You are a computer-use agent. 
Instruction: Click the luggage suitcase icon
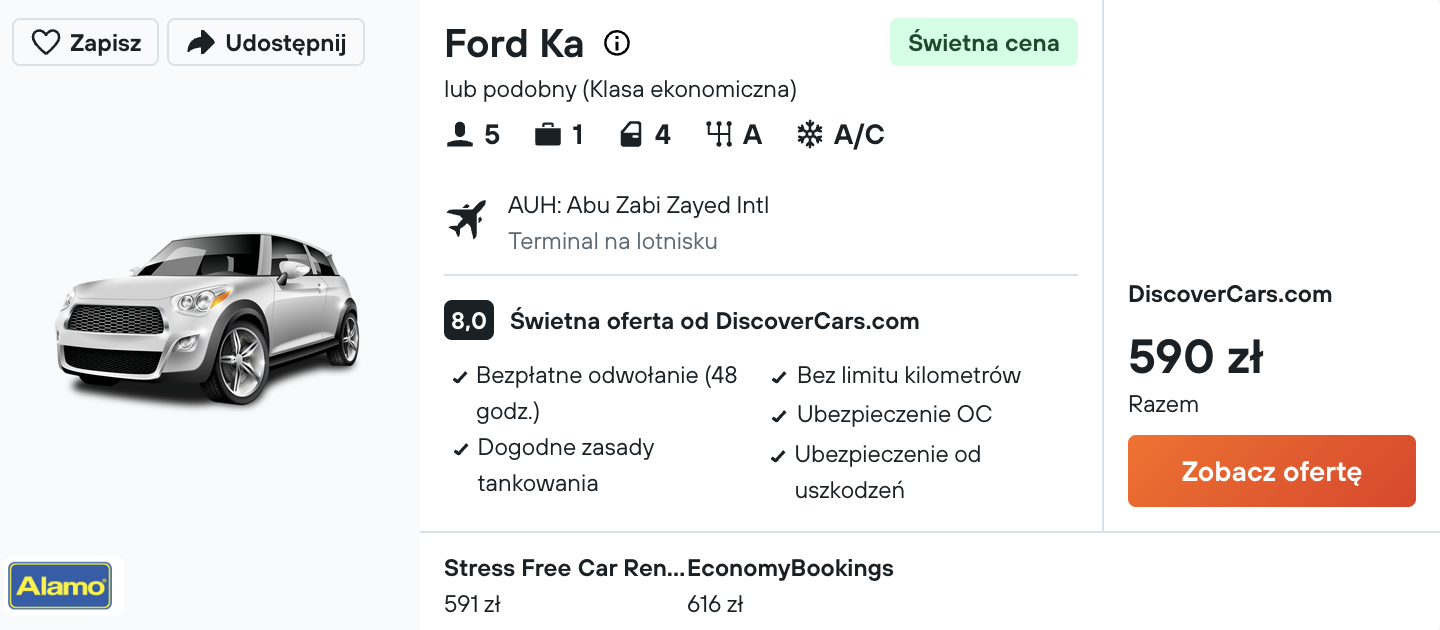tap(547, 135)
